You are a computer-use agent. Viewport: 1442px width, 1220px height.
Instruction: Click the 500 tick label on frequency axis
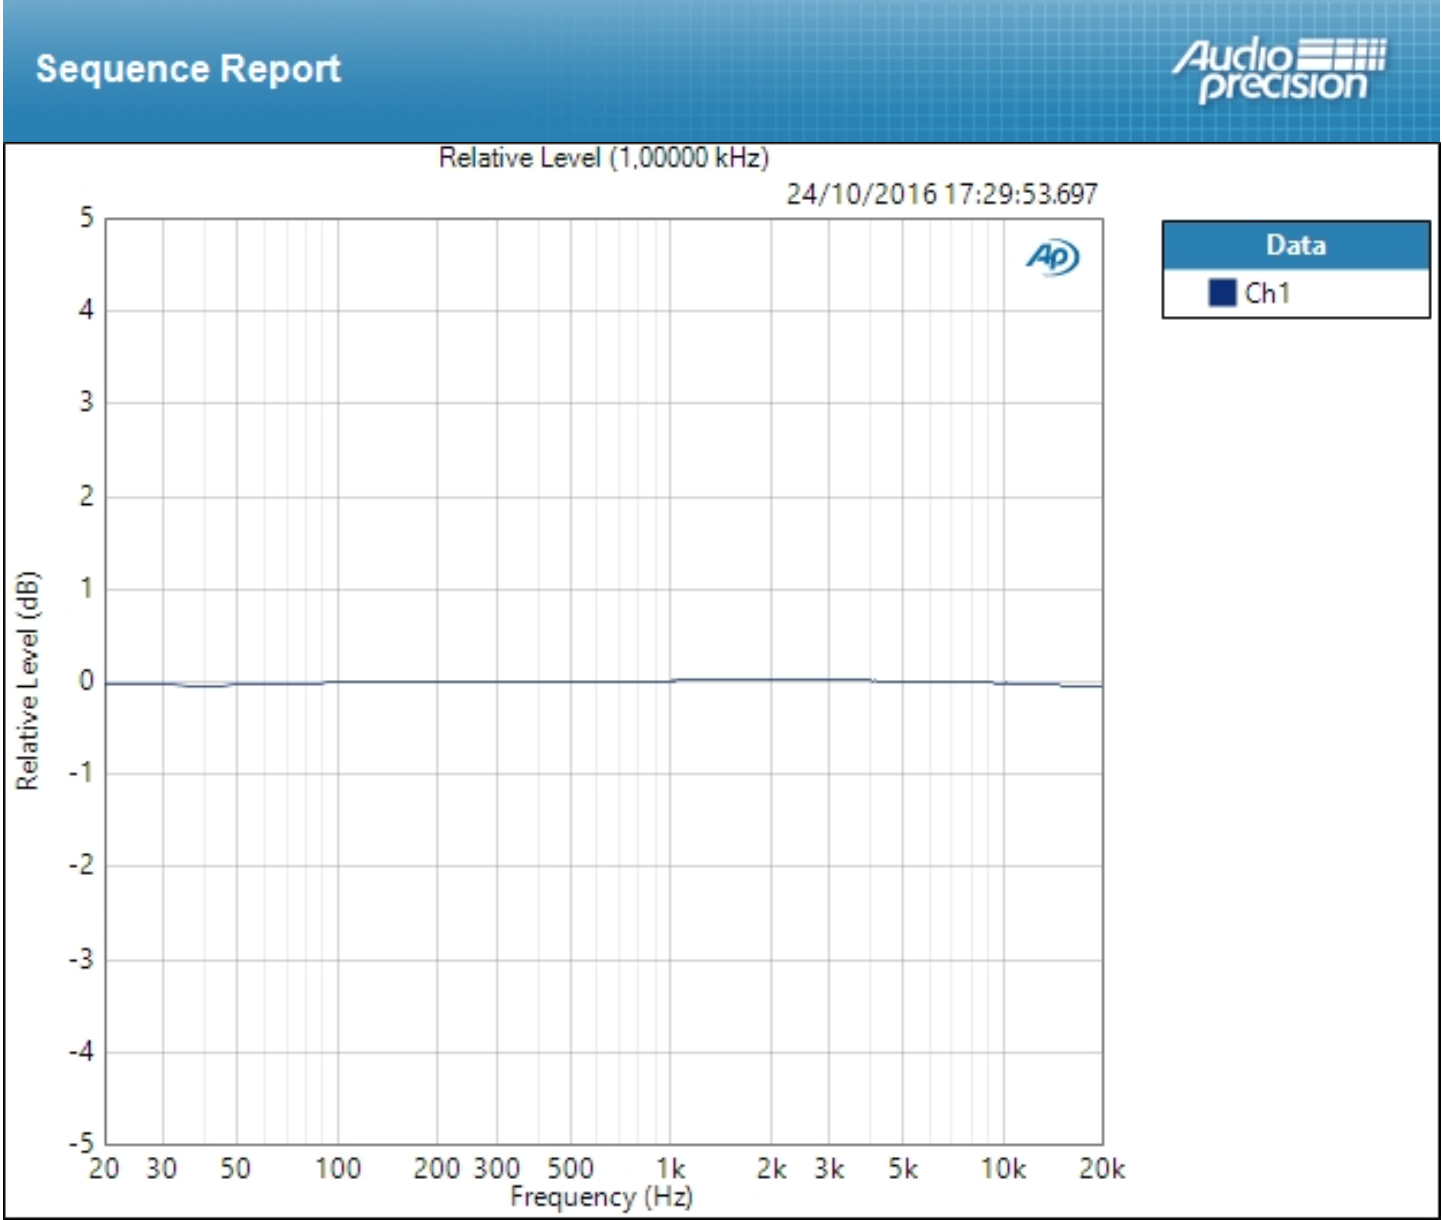(570, 1168)
